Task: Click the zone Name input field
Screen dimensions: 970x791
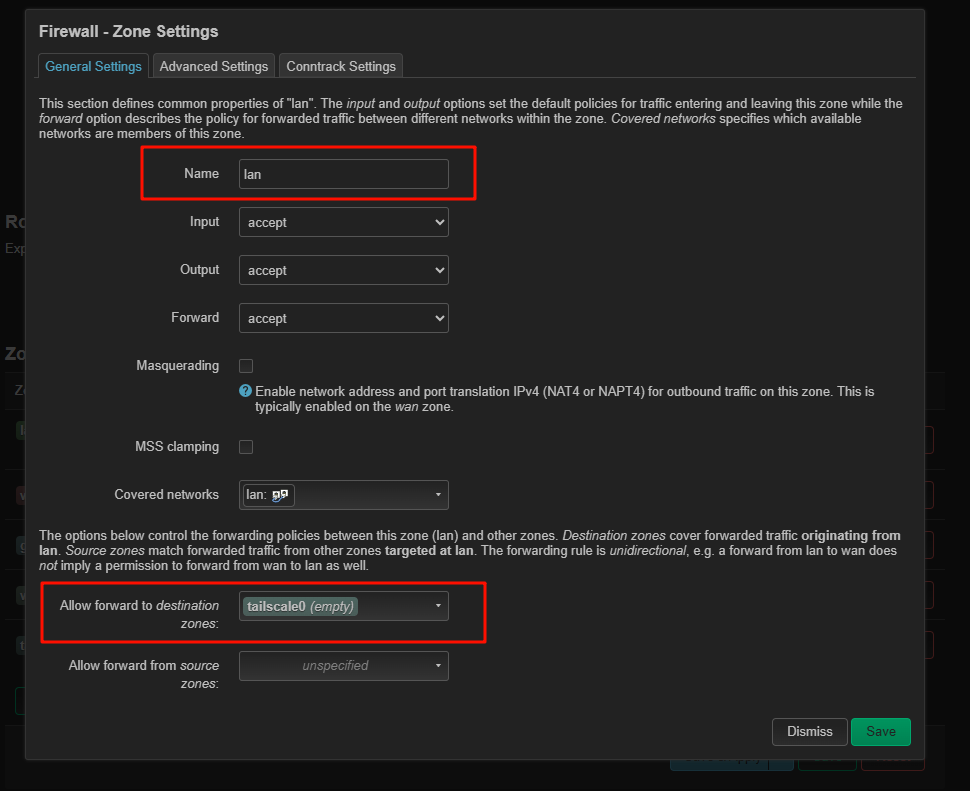Action: [x=343, y=174]
